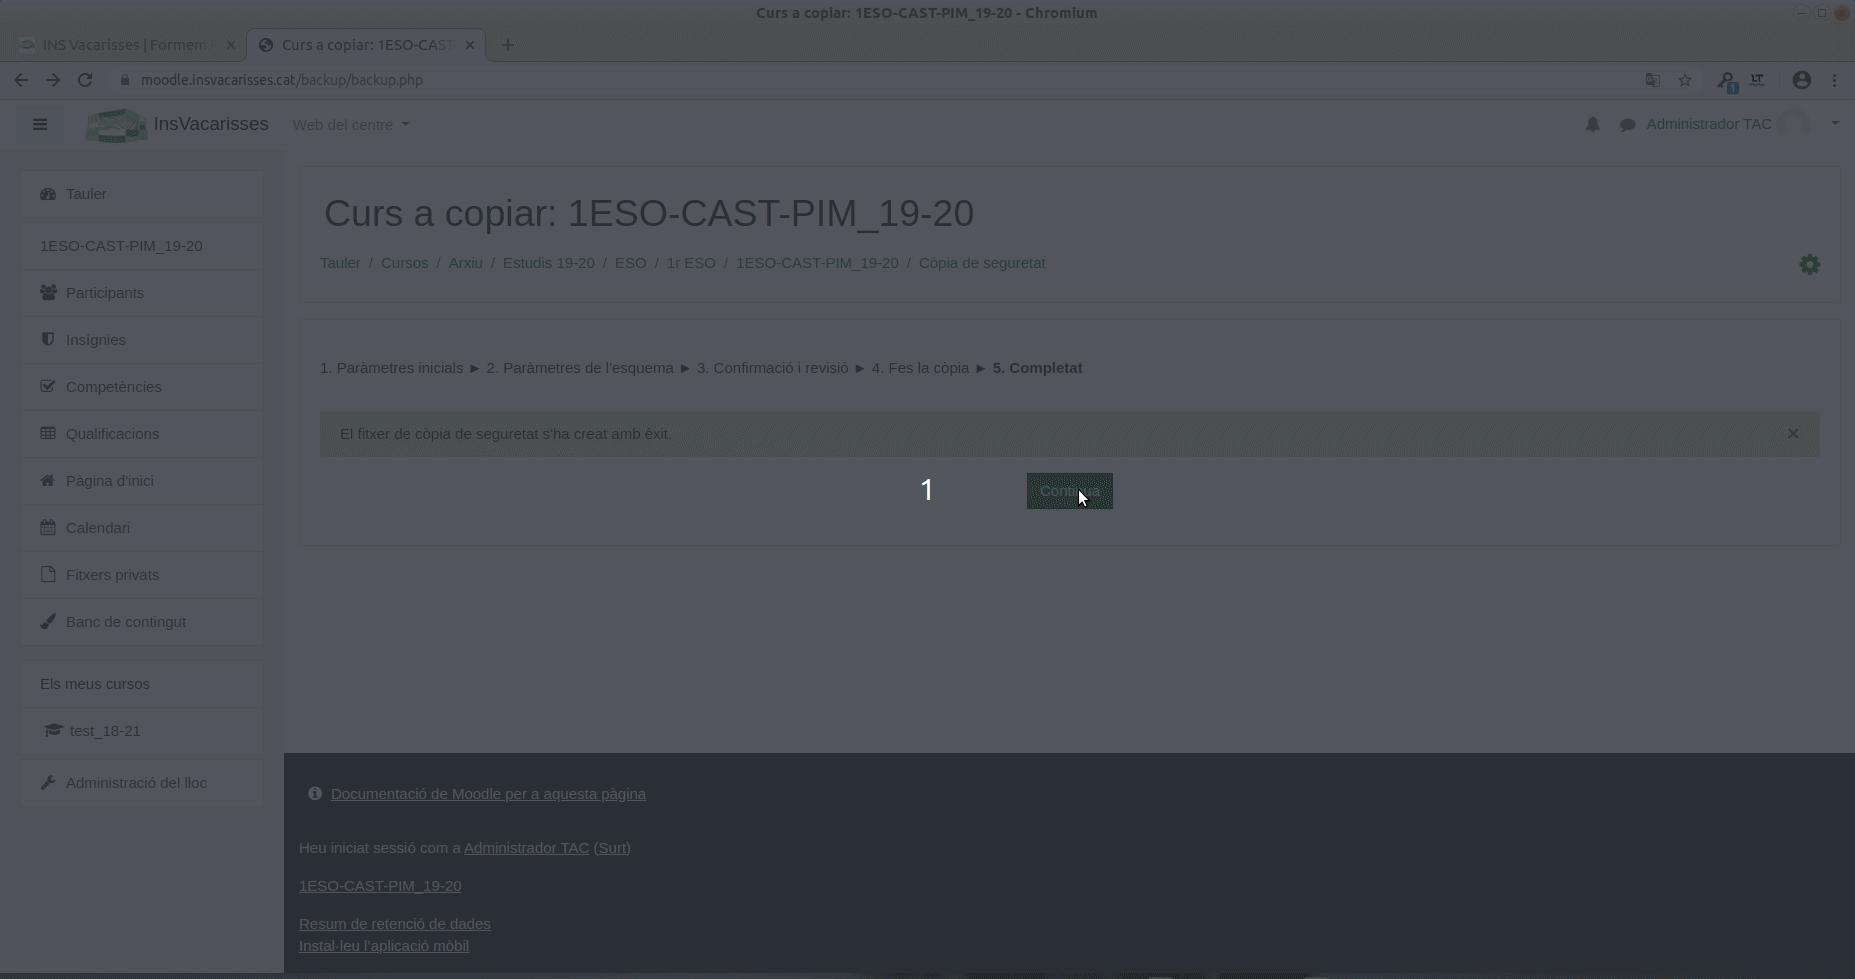Open the messages speech bubble icon

click(1627, 125)
